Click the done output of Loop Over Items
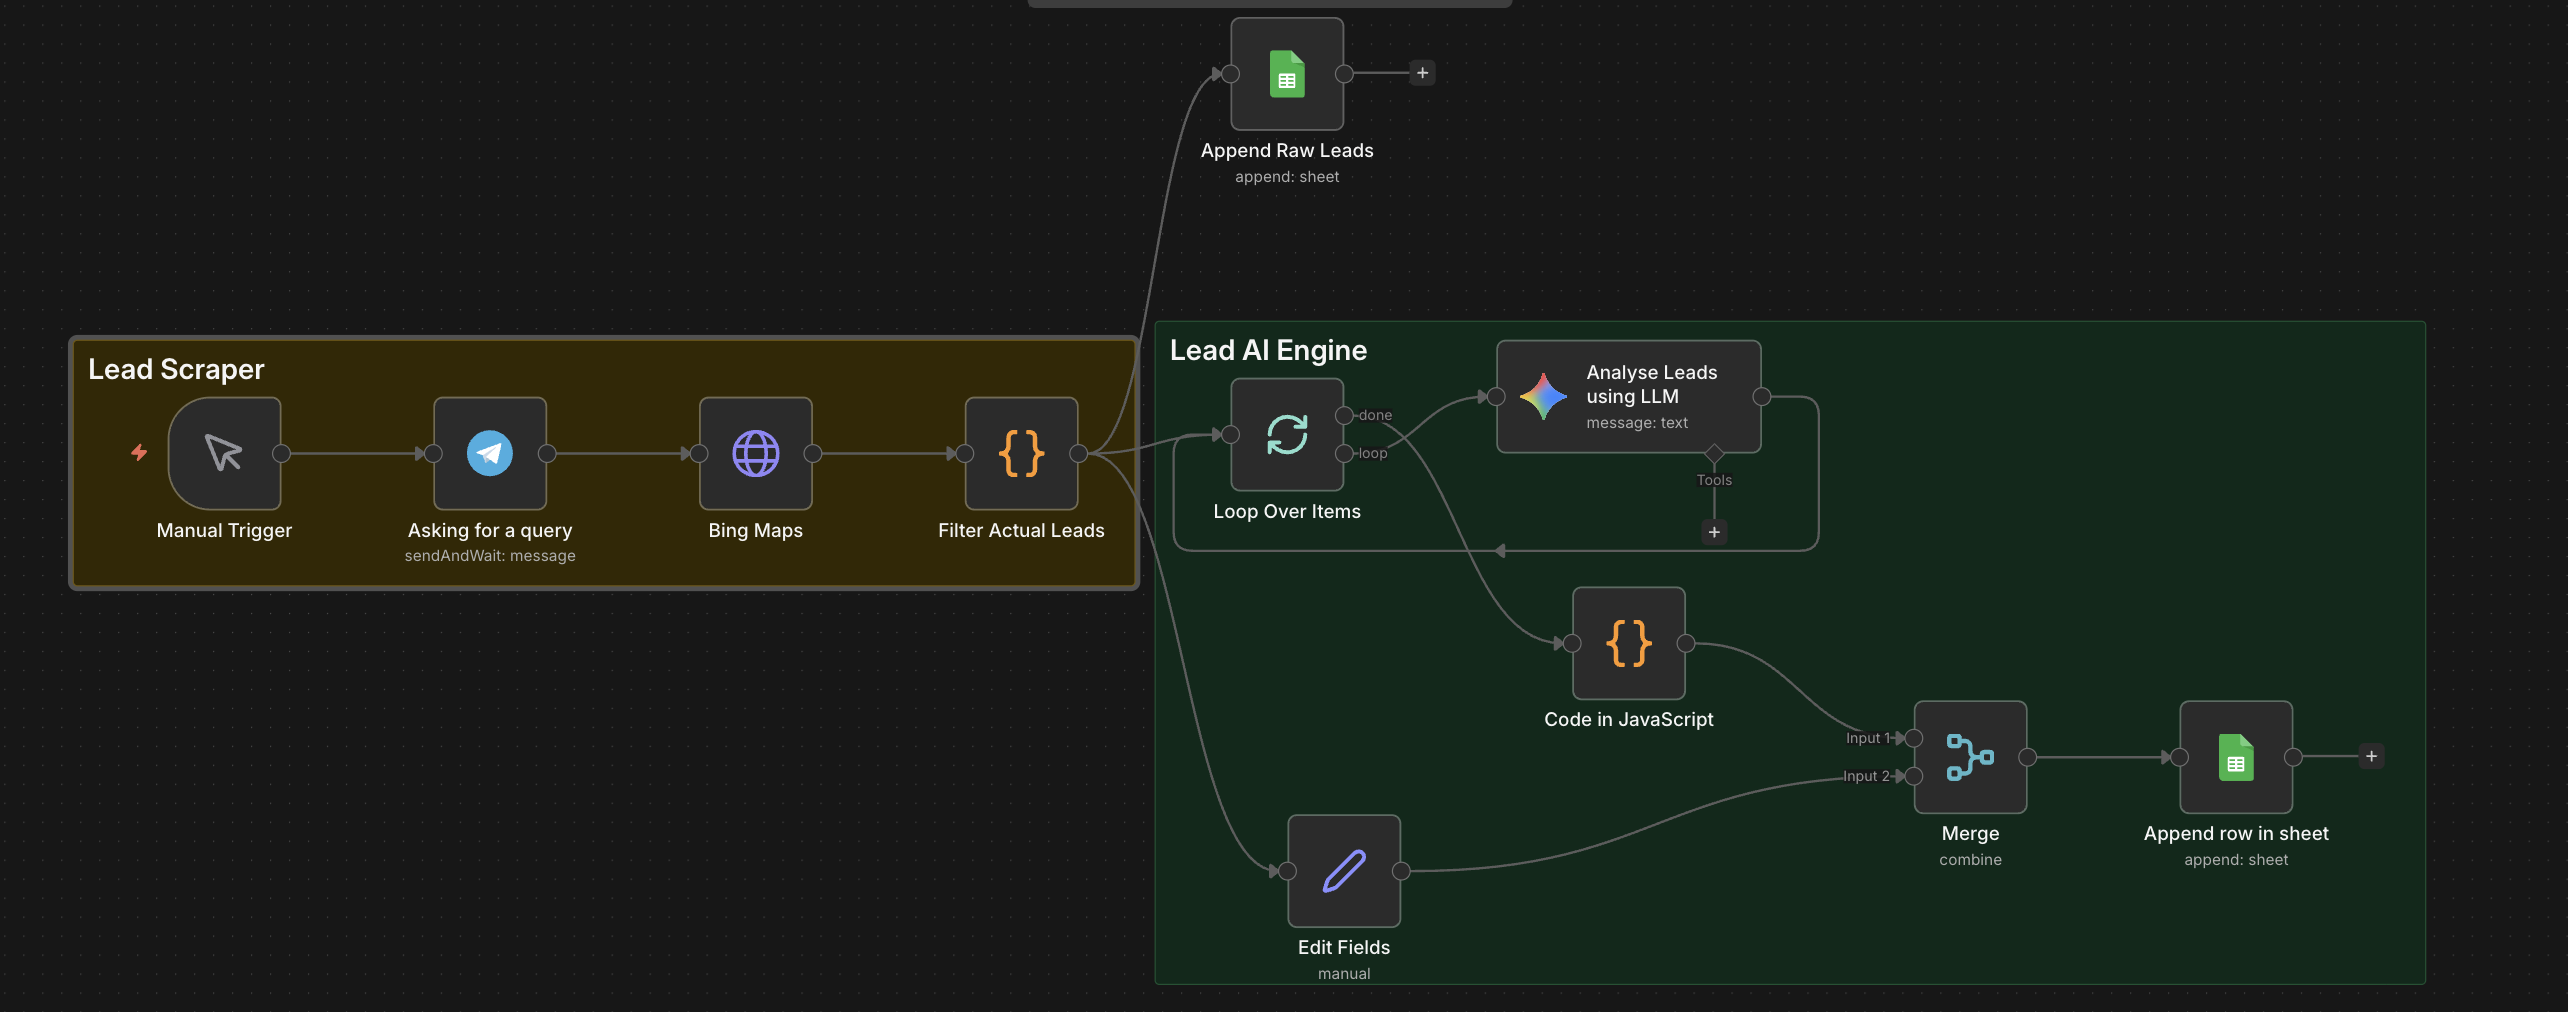Viewport: 2568px width, 1012px height. click(1345, 415)
